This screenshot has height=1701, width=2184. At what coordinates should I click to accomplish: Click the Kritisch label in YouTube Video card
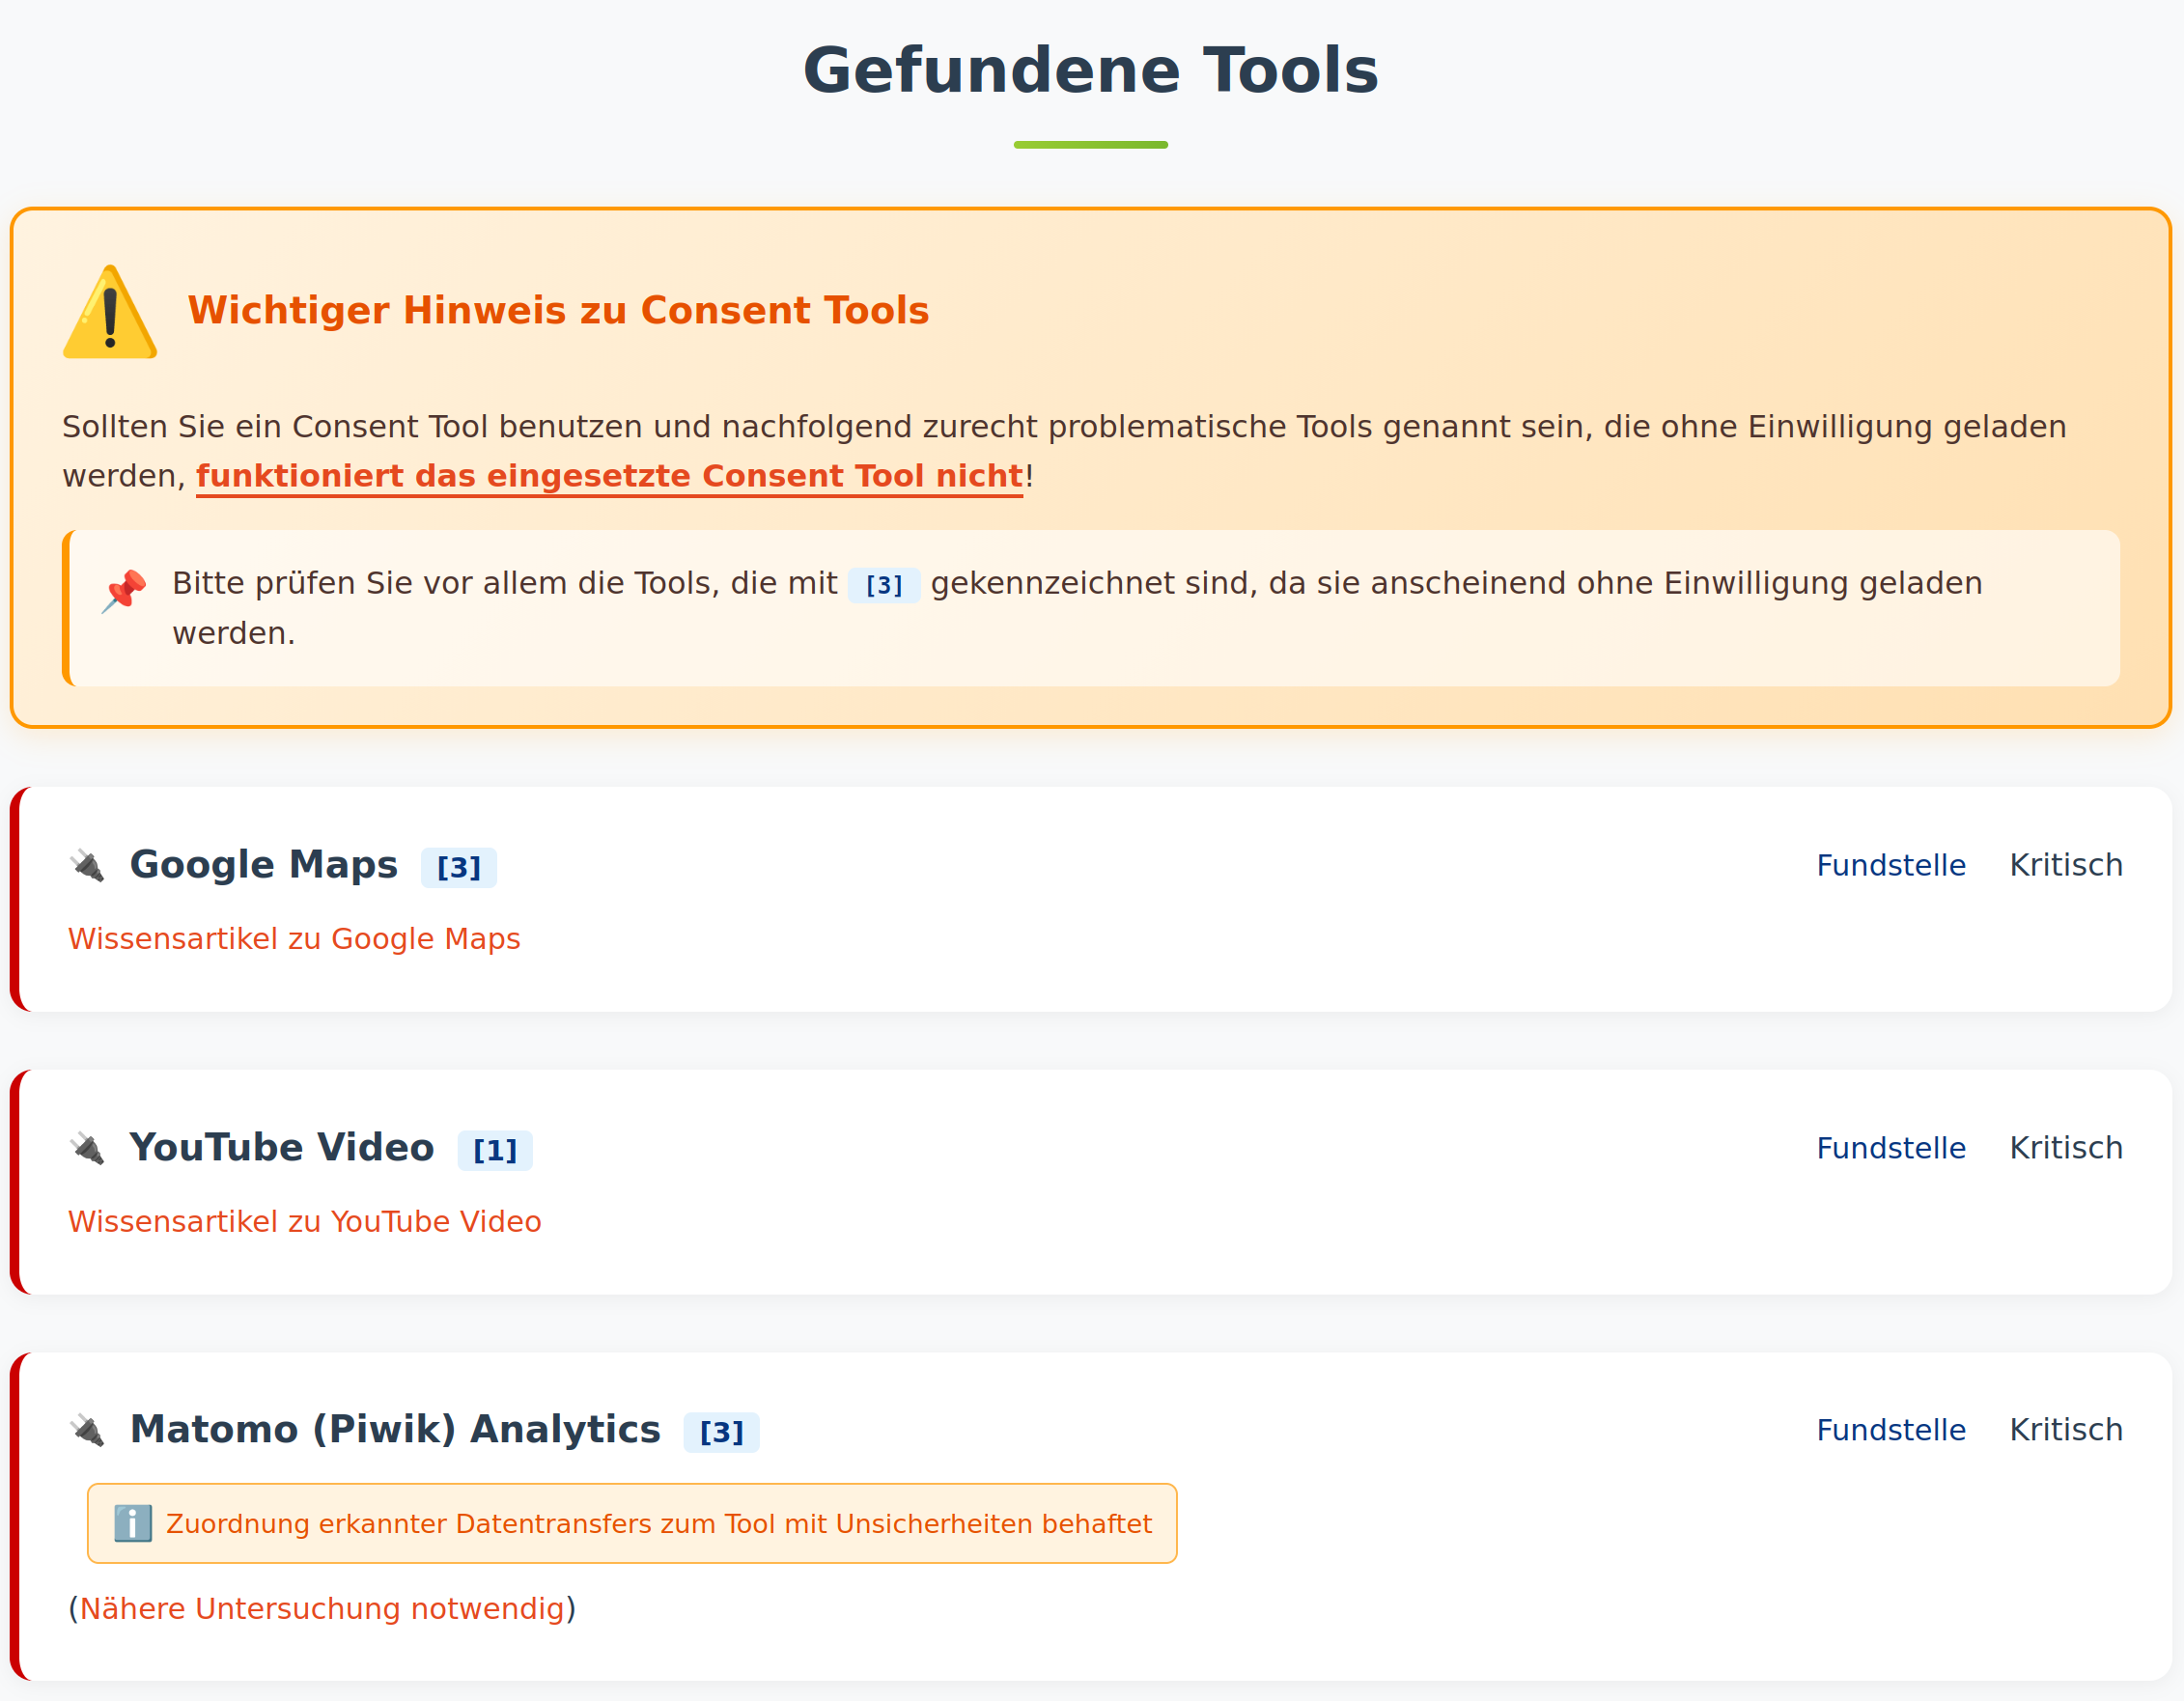click(2066, 1148)
